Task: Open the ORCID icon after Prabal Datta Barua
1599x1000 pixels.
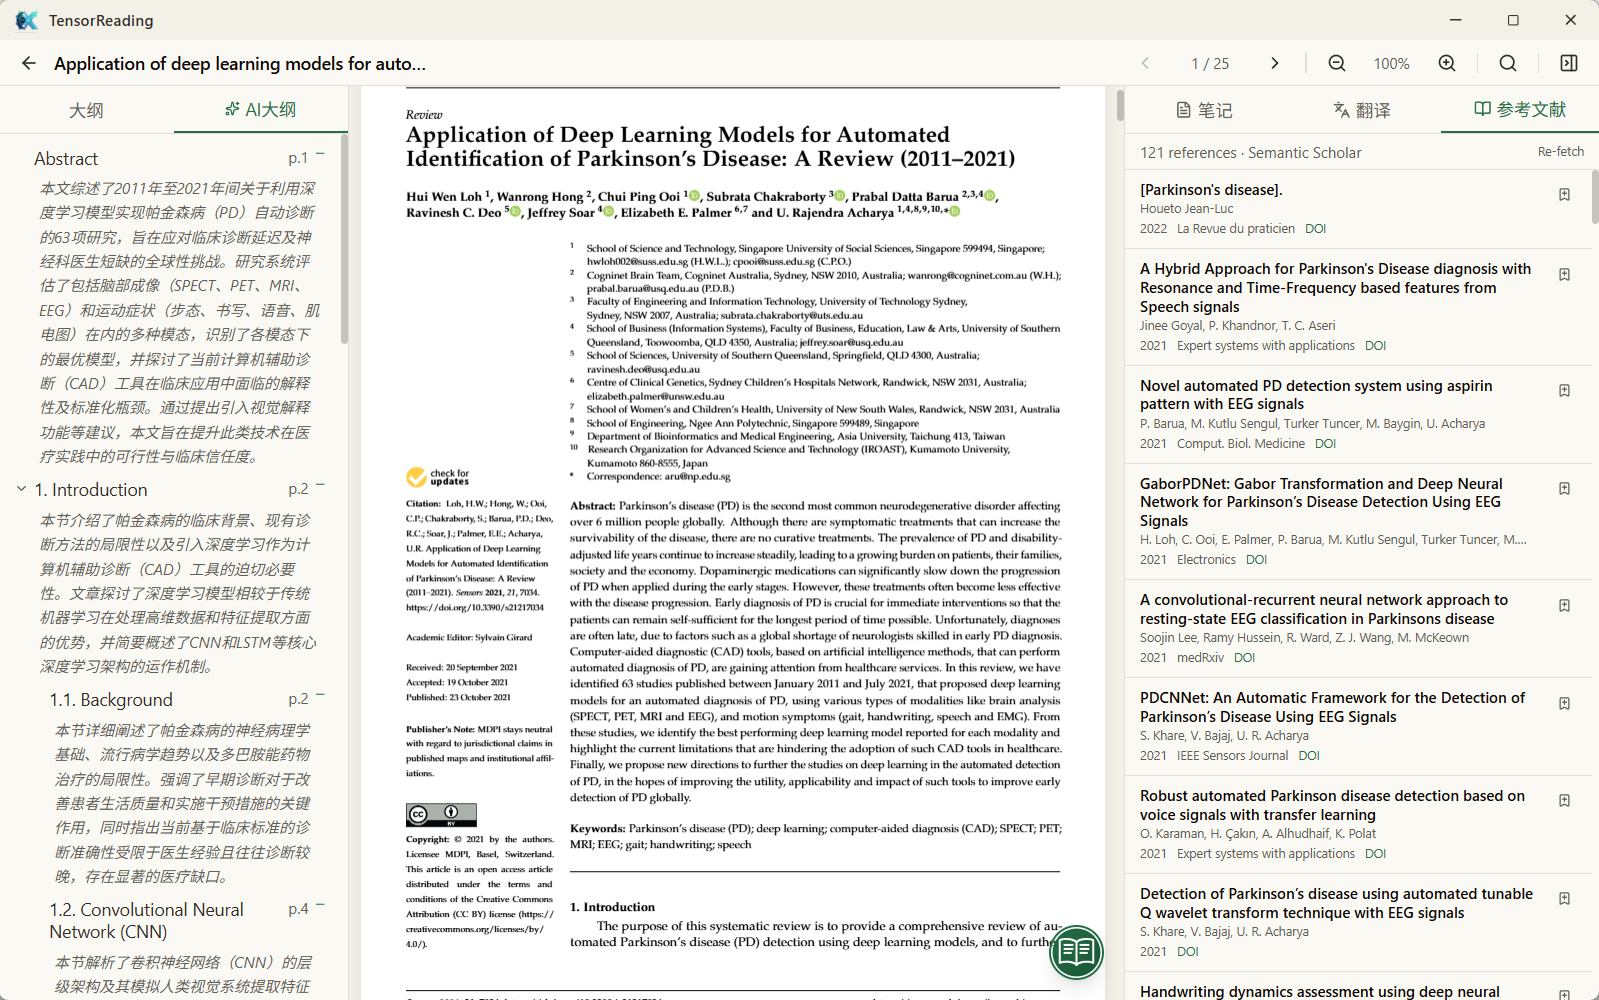Action: (x=989, y=195)
